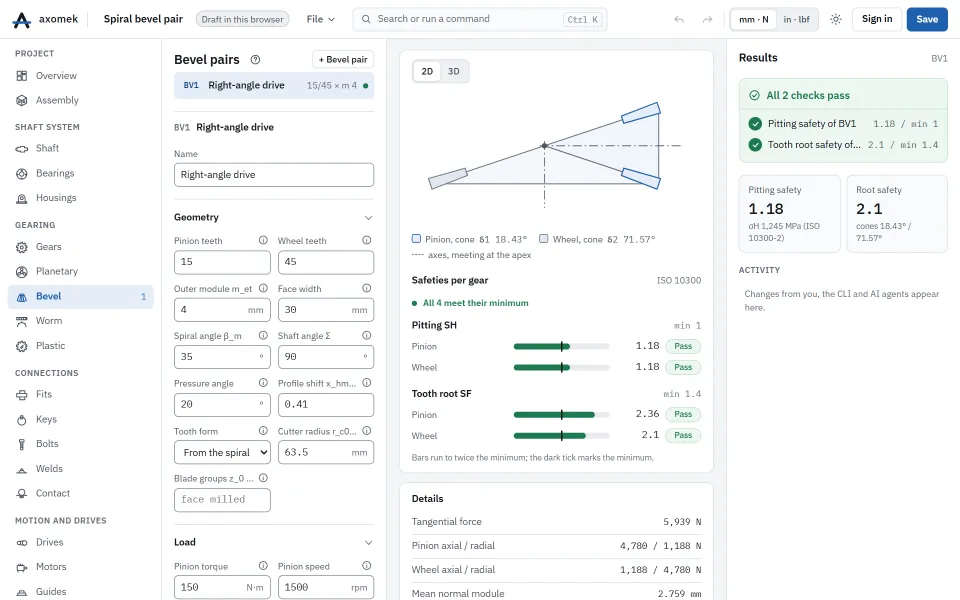The image size is (960, 600).
Task: Open the Bevel pairs help icon
Action: [x=255, y=59]
